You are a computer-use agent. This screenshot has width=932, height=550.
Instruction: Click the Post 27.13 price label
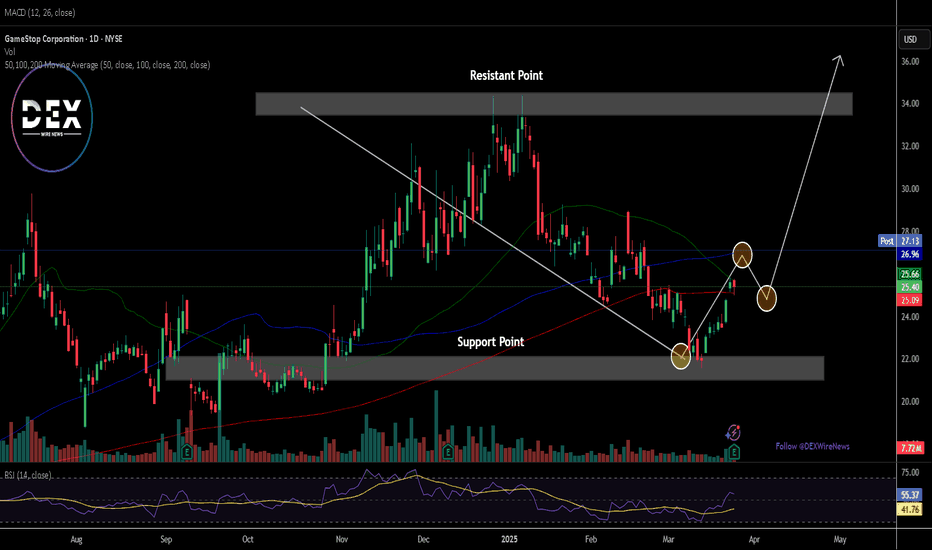click(x=900, y=241)
